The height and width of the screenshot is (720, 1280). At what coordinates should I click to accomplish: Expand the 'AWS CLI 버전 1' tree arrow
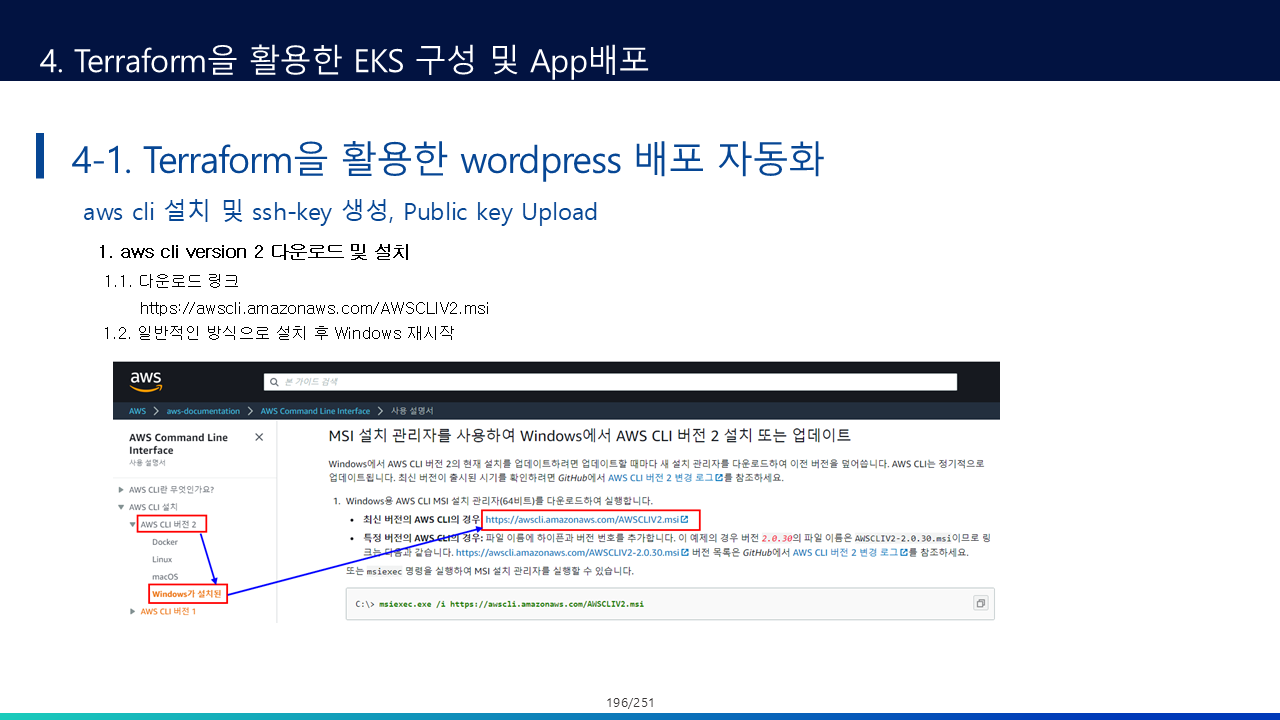click(133, 611)
